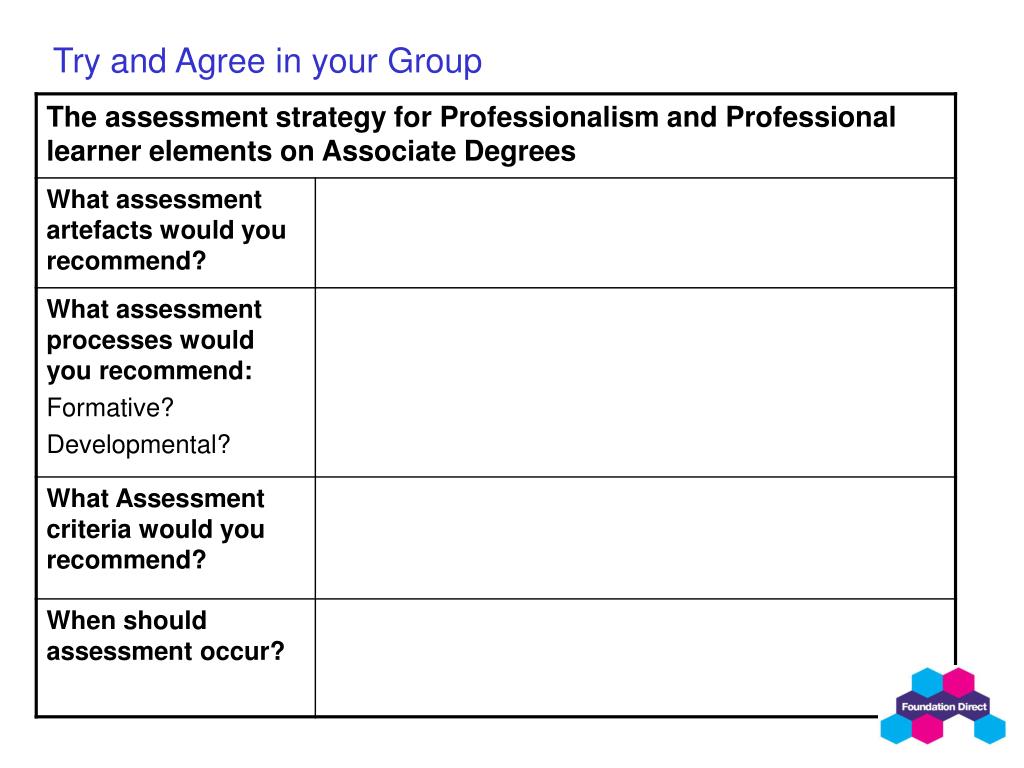Click the empty answer cell beside assessment artefacts
Screen dimensions: 1024x768
click(635, 232)
